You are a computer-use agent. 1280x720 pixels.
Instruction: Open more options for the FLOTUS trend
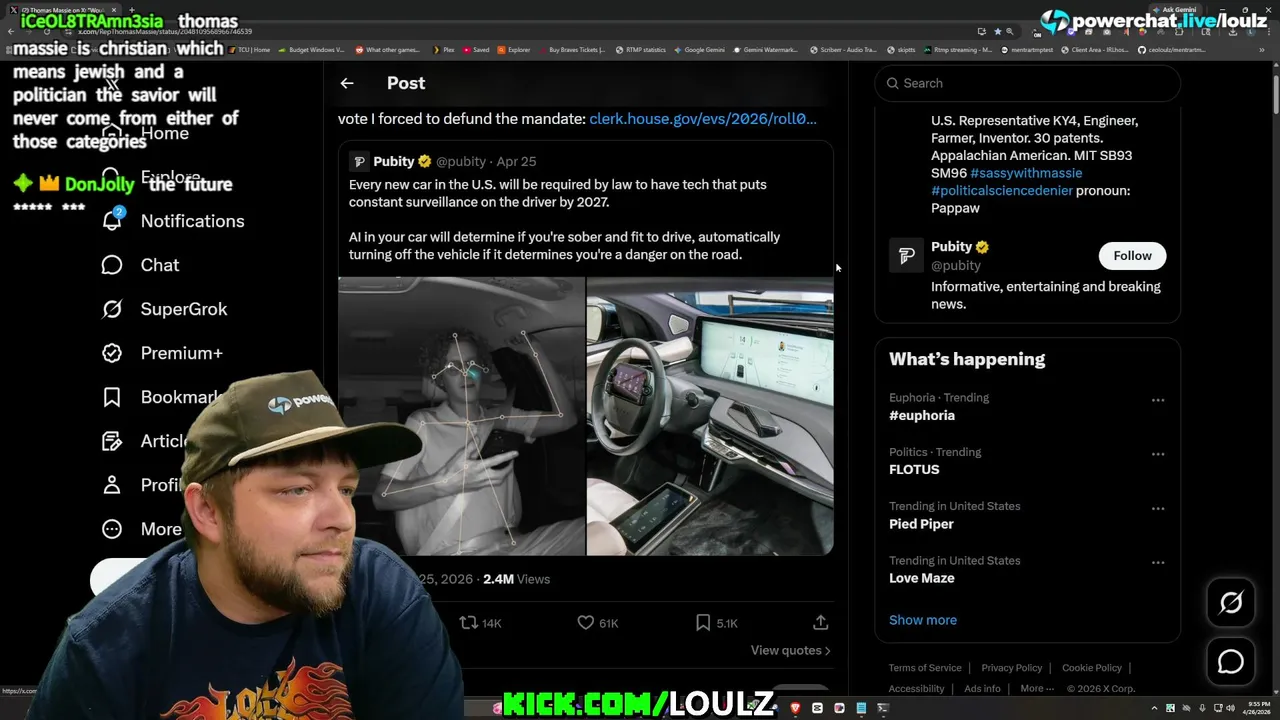point(1158,454)
